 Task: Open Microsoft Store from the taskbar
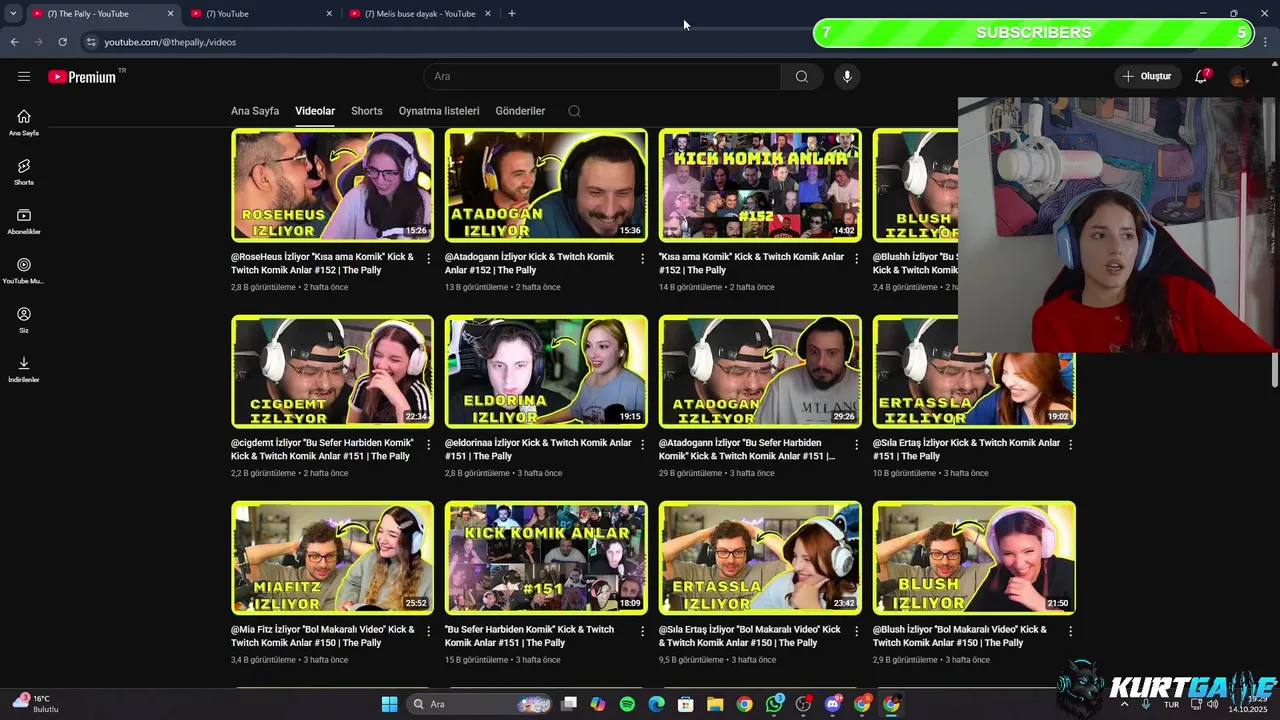pos(686,704)
